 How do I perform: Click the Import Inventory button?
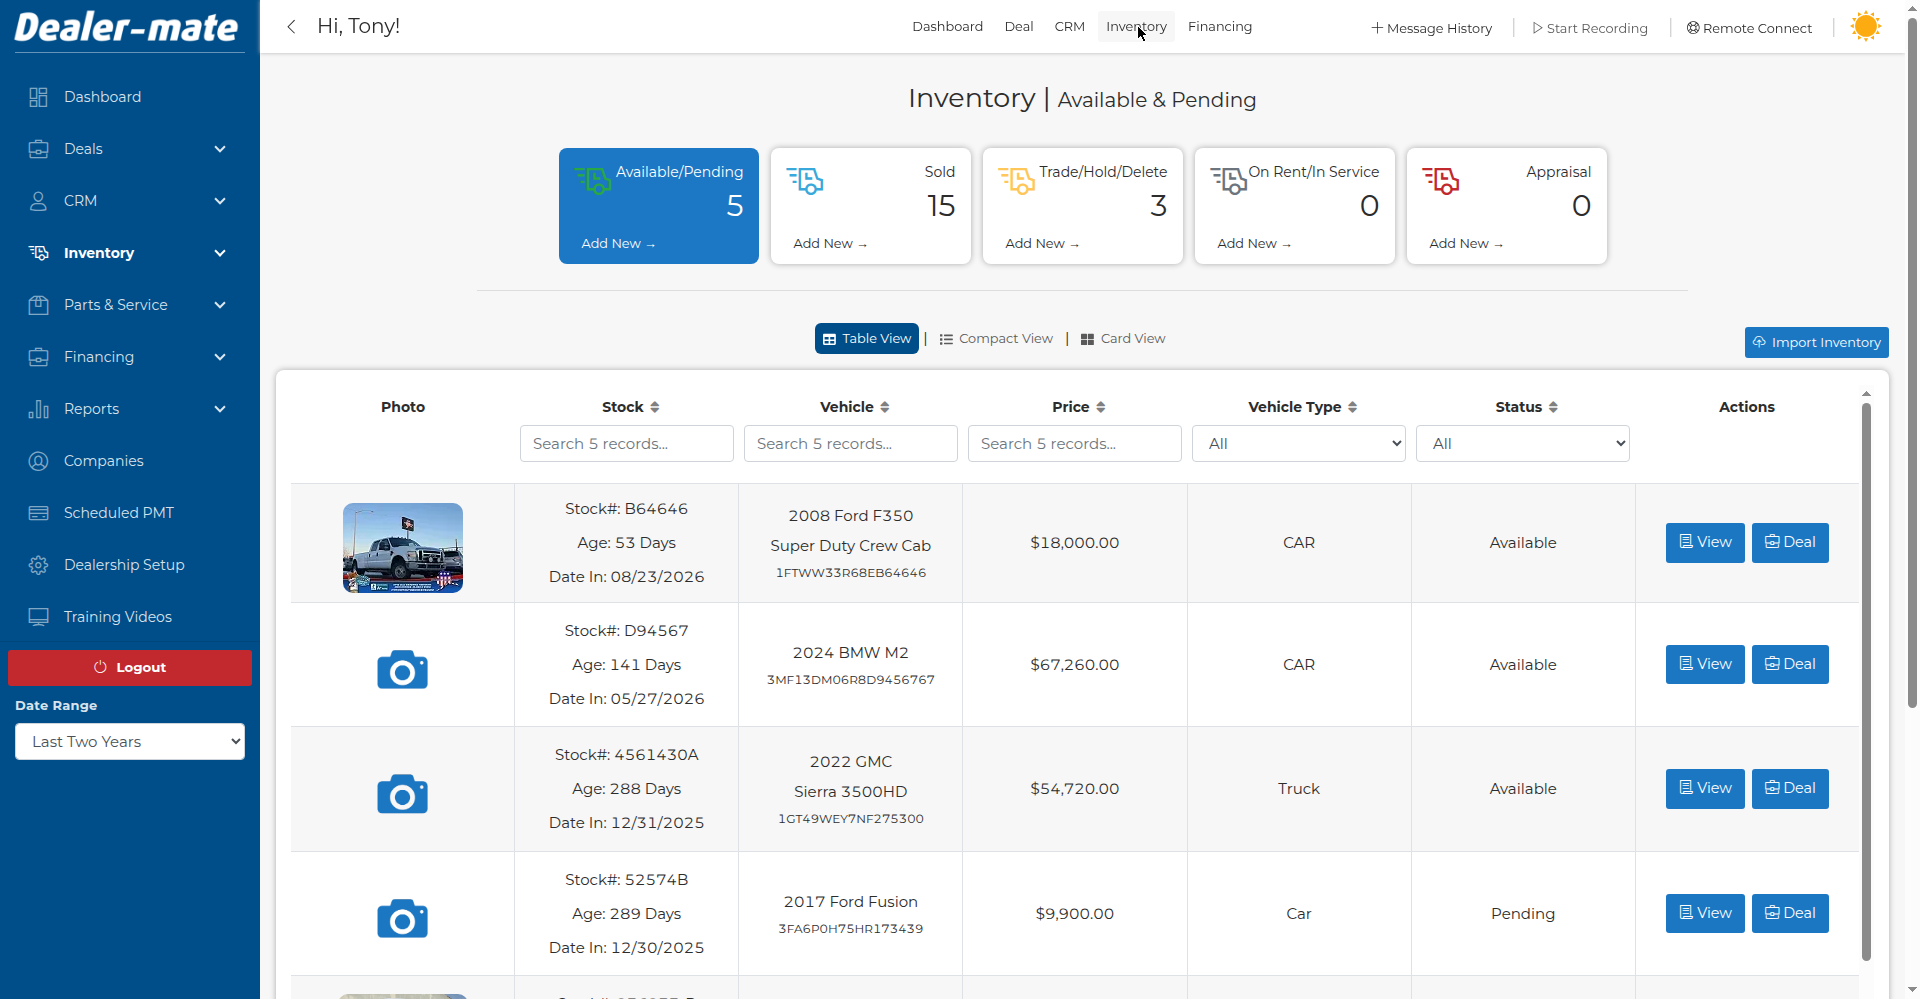[x=1817, y=342]
